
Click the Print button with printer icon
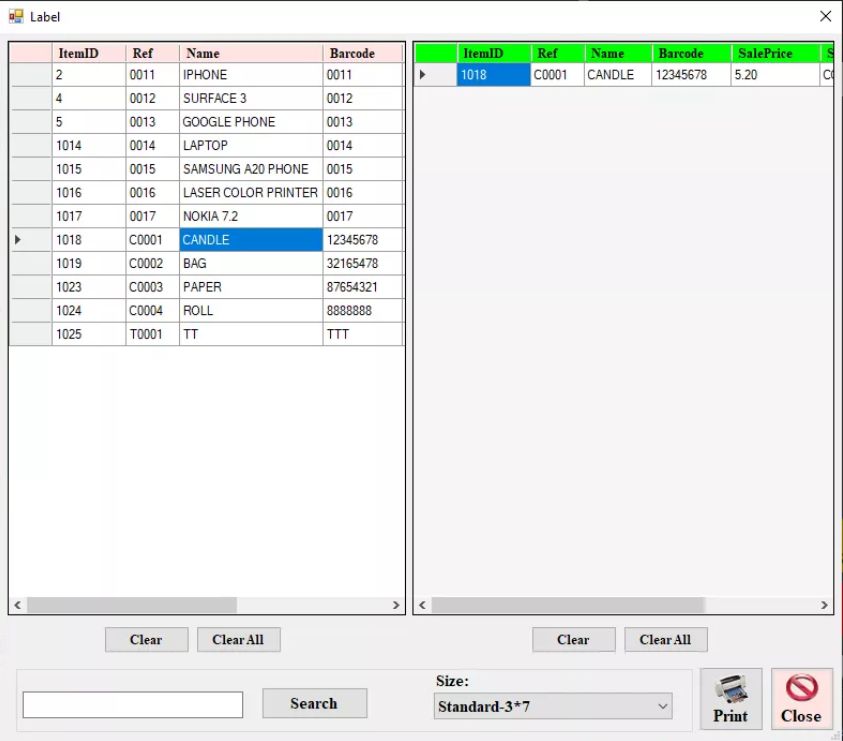coord(730,699)
